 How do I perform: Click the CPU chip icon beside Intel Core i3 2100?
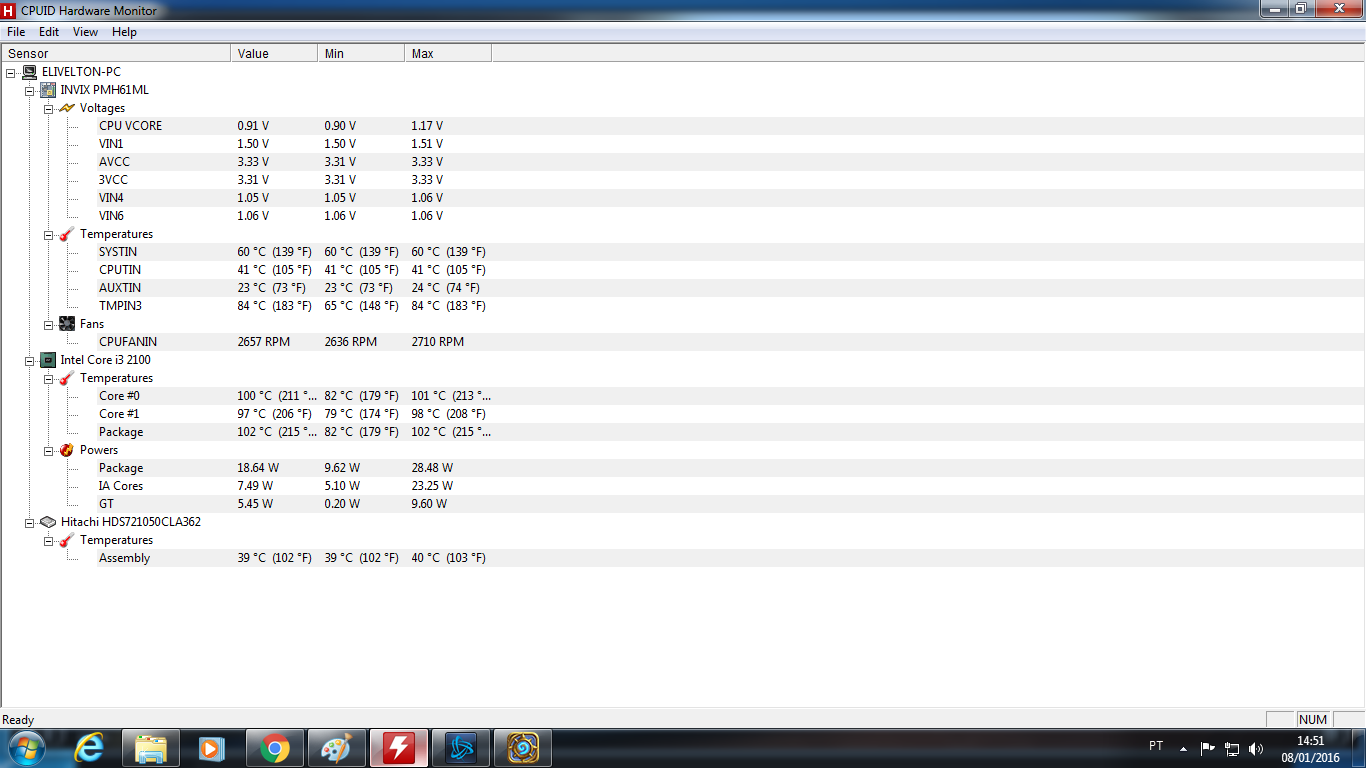(x=48, y=360)
